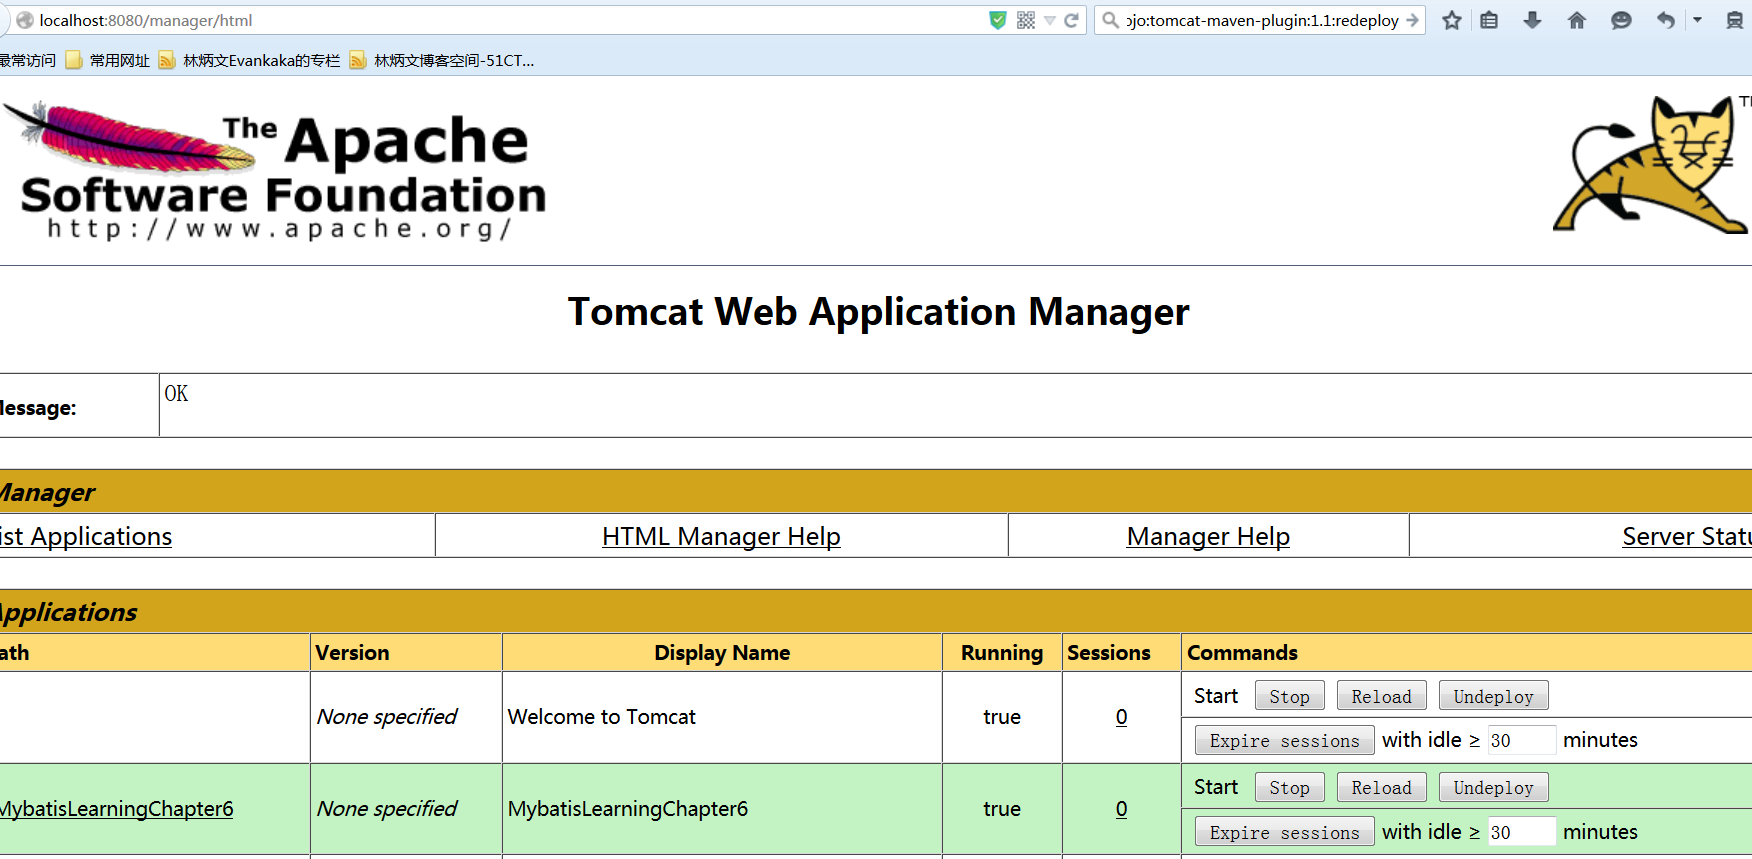Viewport: 1752px width, 859px height.
Task: Open the Server Status link
Action: point(1687,537)
